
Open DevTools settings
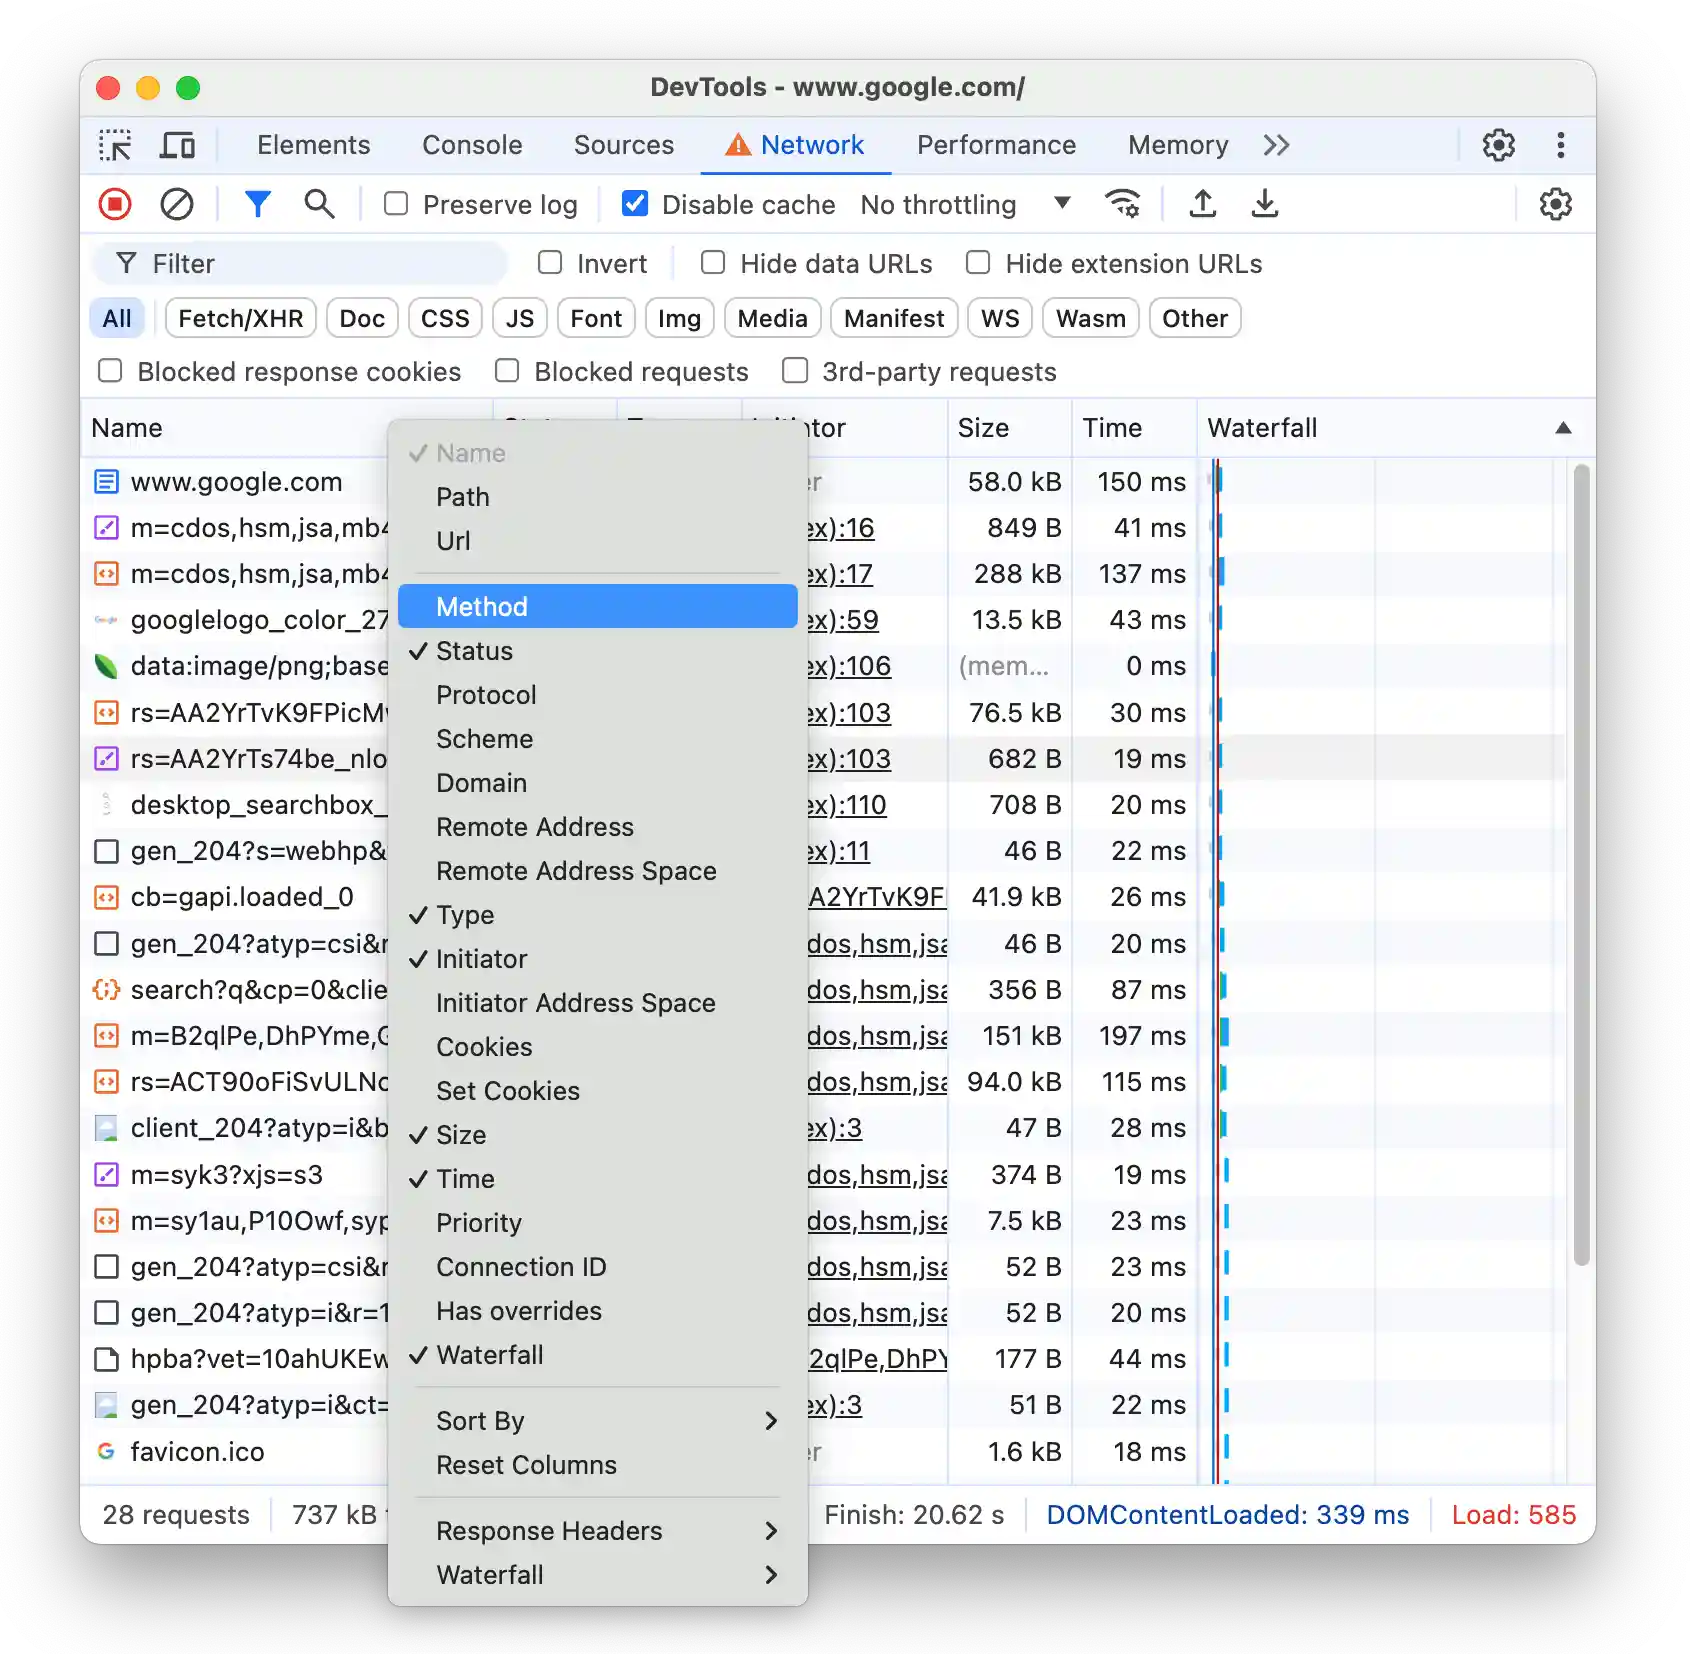coord(1498,145)
